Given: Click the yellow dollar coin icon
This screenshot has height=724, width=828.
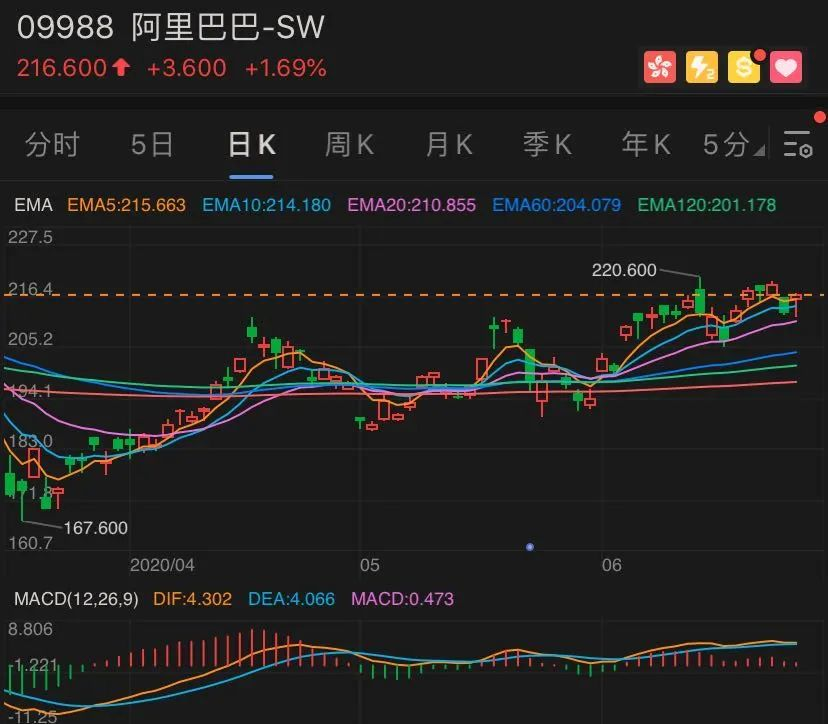Looking at the screenshot, I should [744, 67].
